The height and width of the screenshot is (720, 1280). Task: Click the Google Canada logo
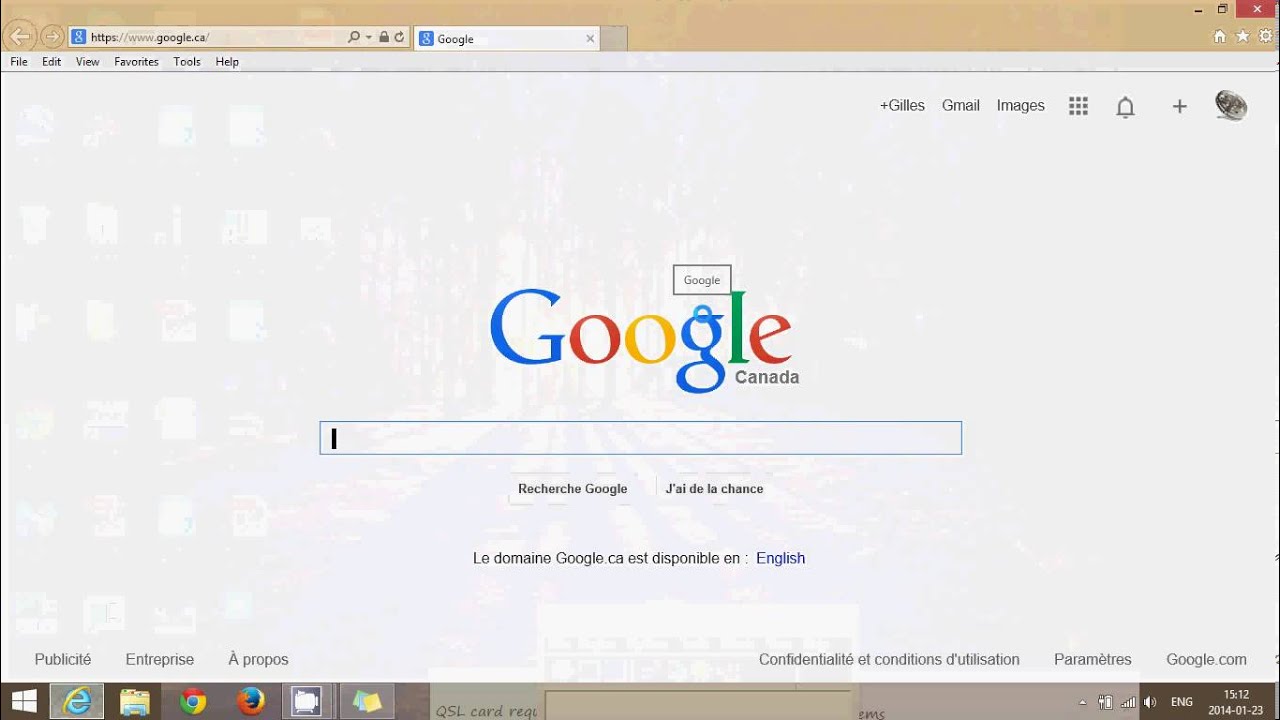pyautogui.click(x=644, y=339)
